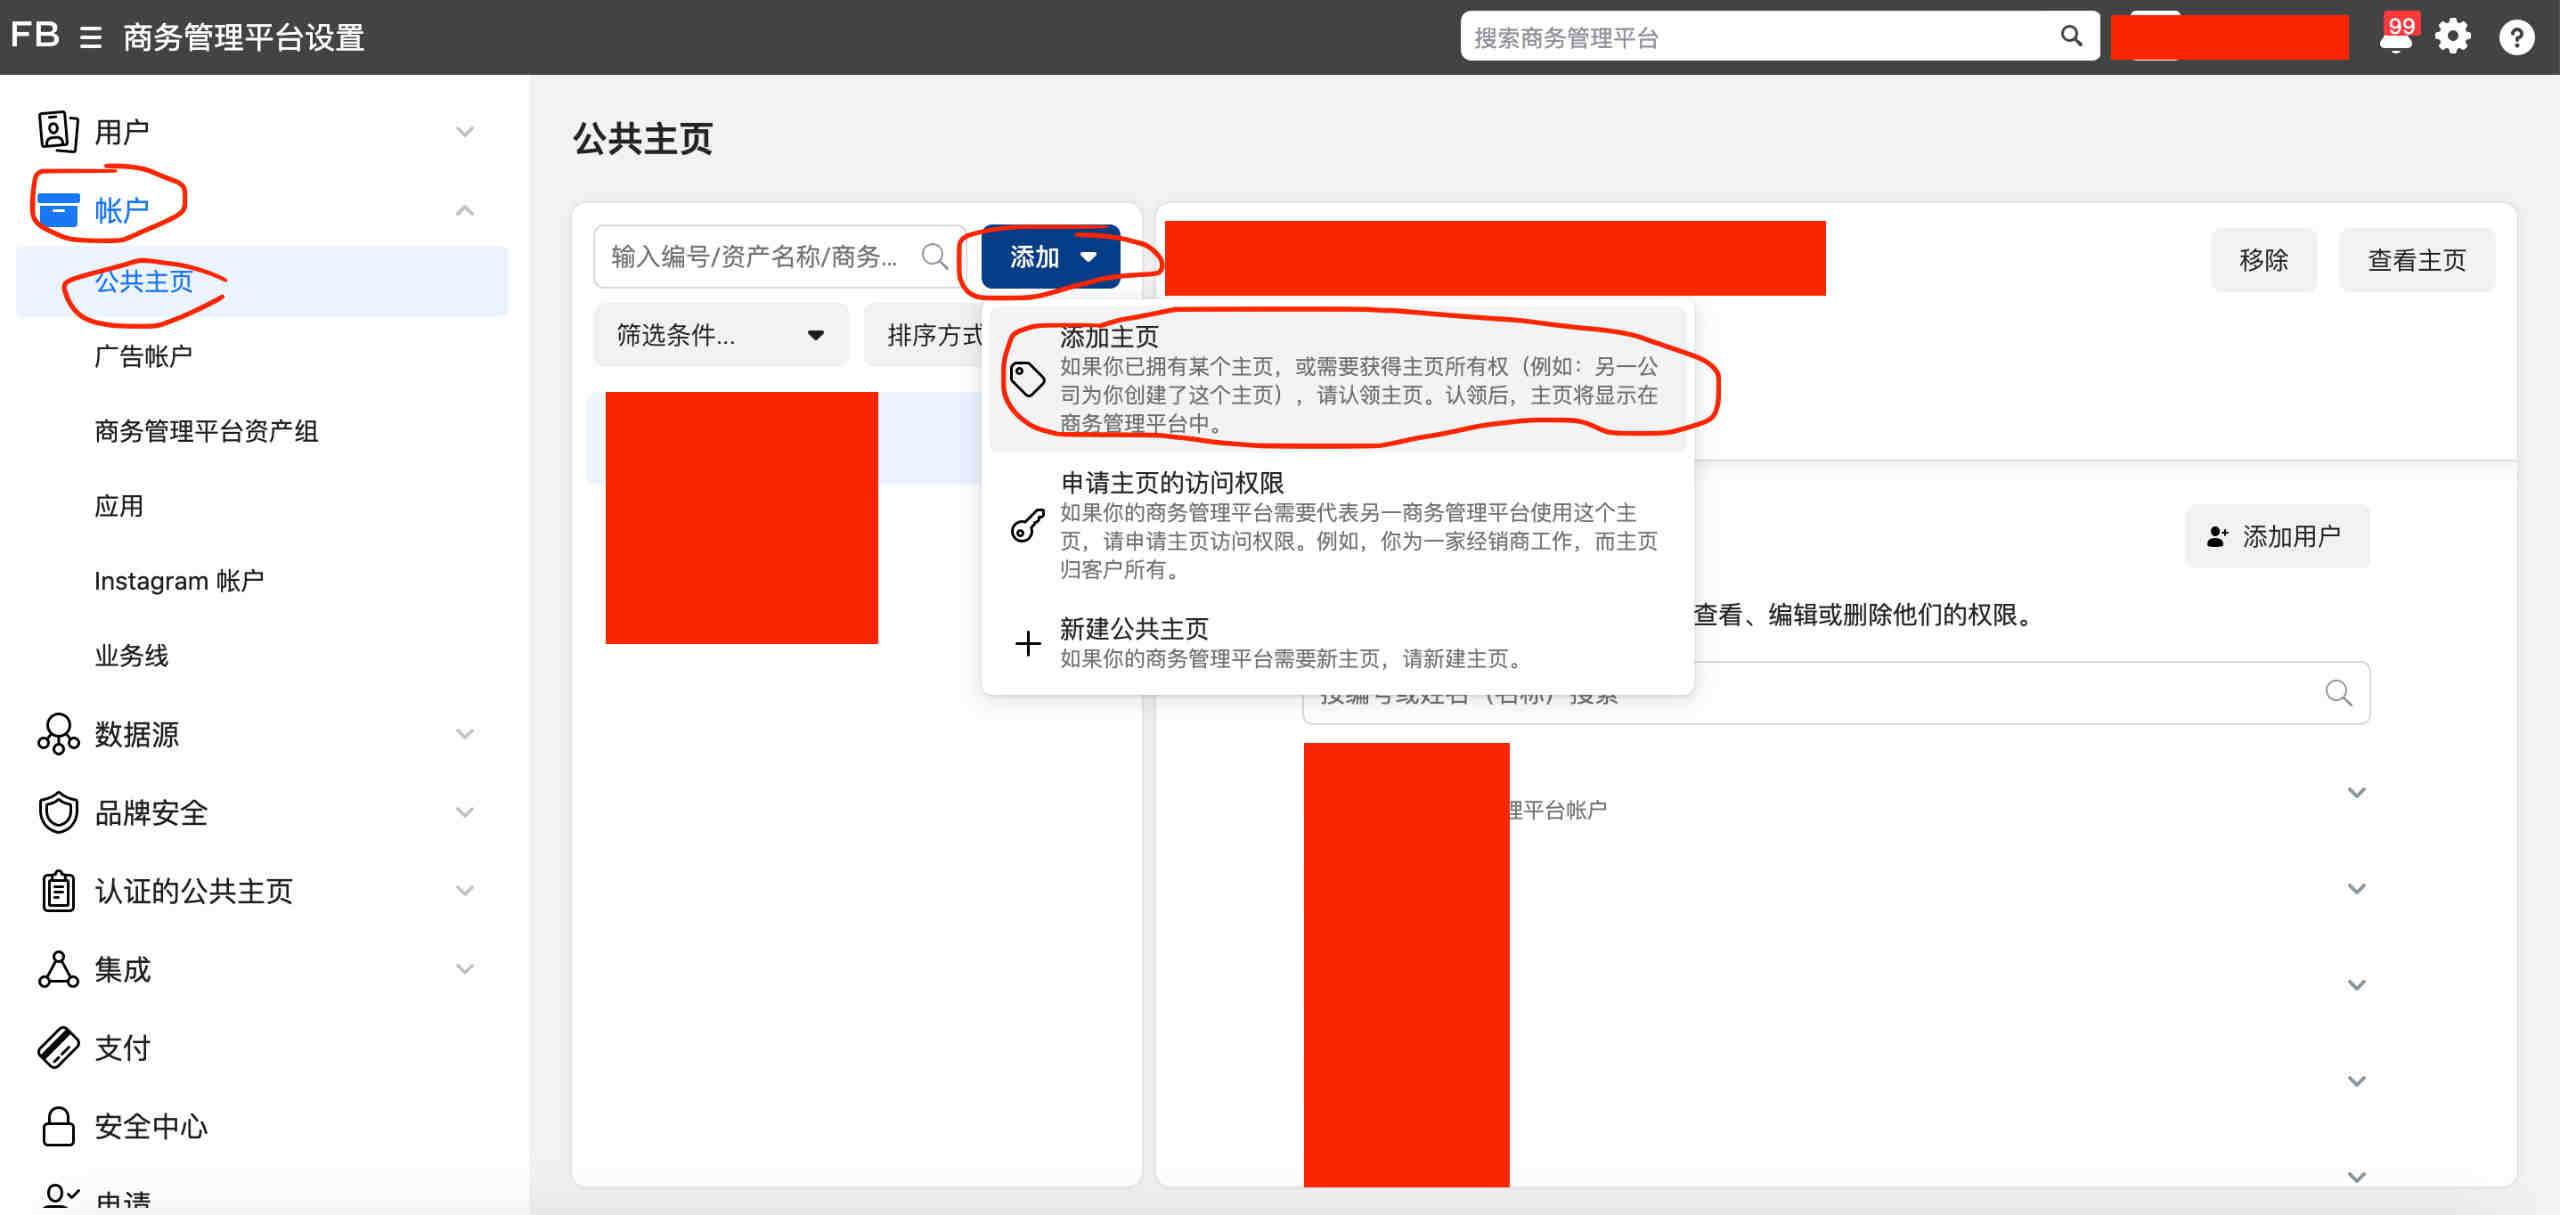Click the 添加用户 button

coord(2278,537)
